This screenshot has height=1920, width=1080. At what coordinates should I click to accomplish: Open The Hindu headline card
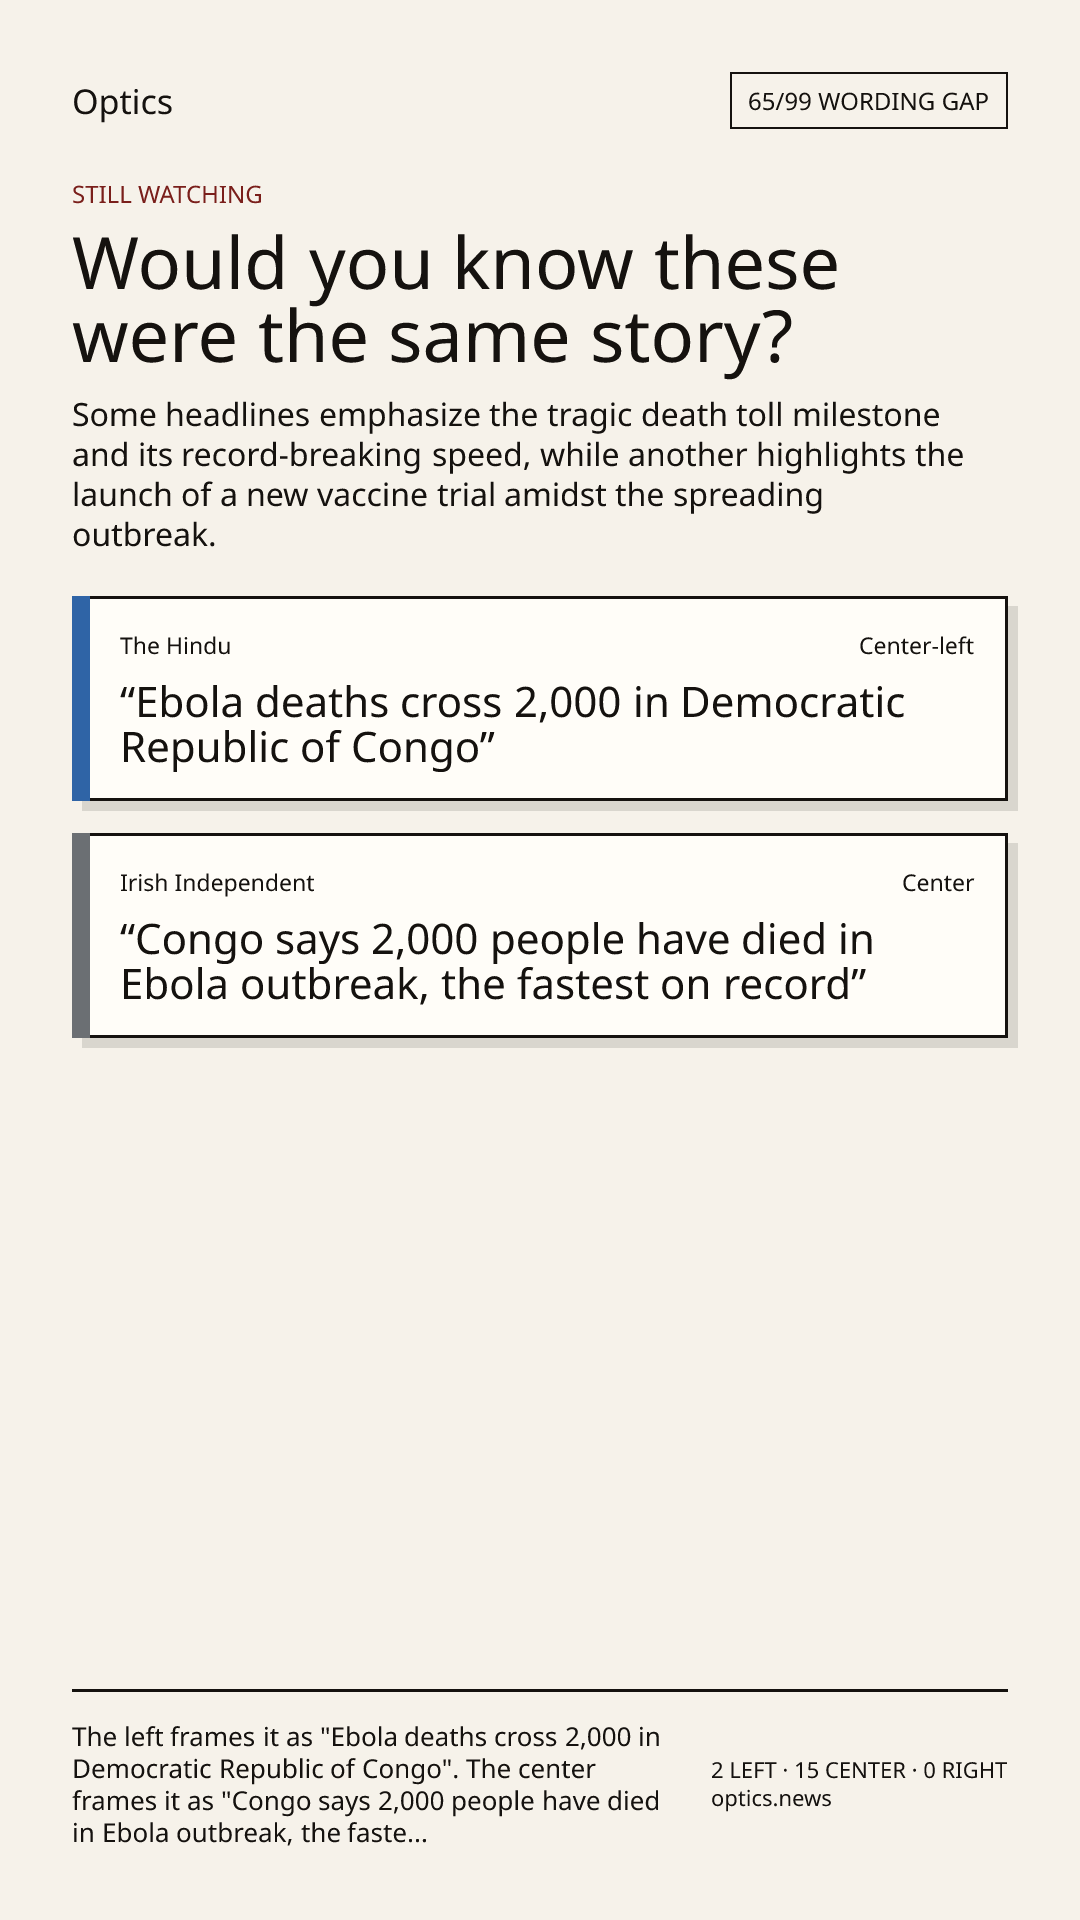[x=539, y=698]
